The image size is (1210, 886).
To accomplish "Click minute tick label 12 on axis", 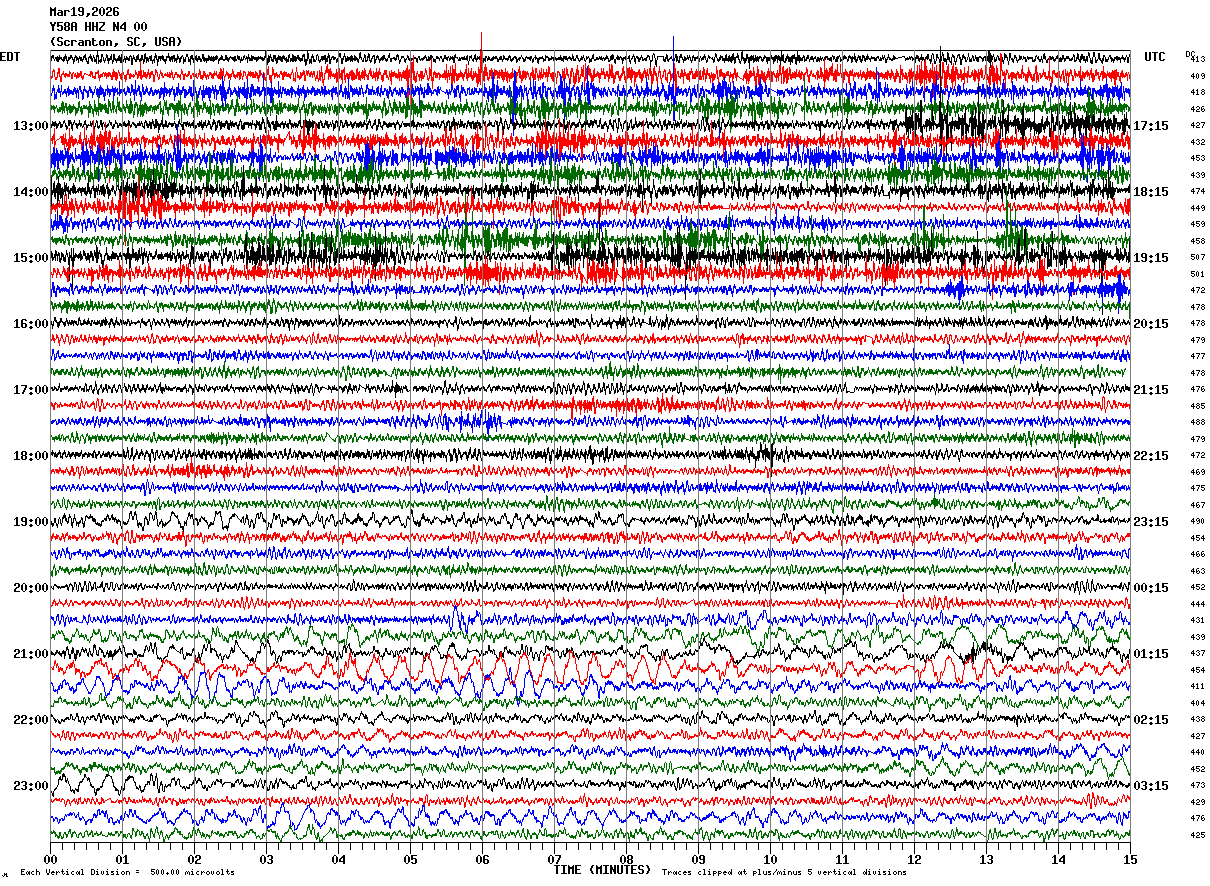I will click(x=914, y=859).
